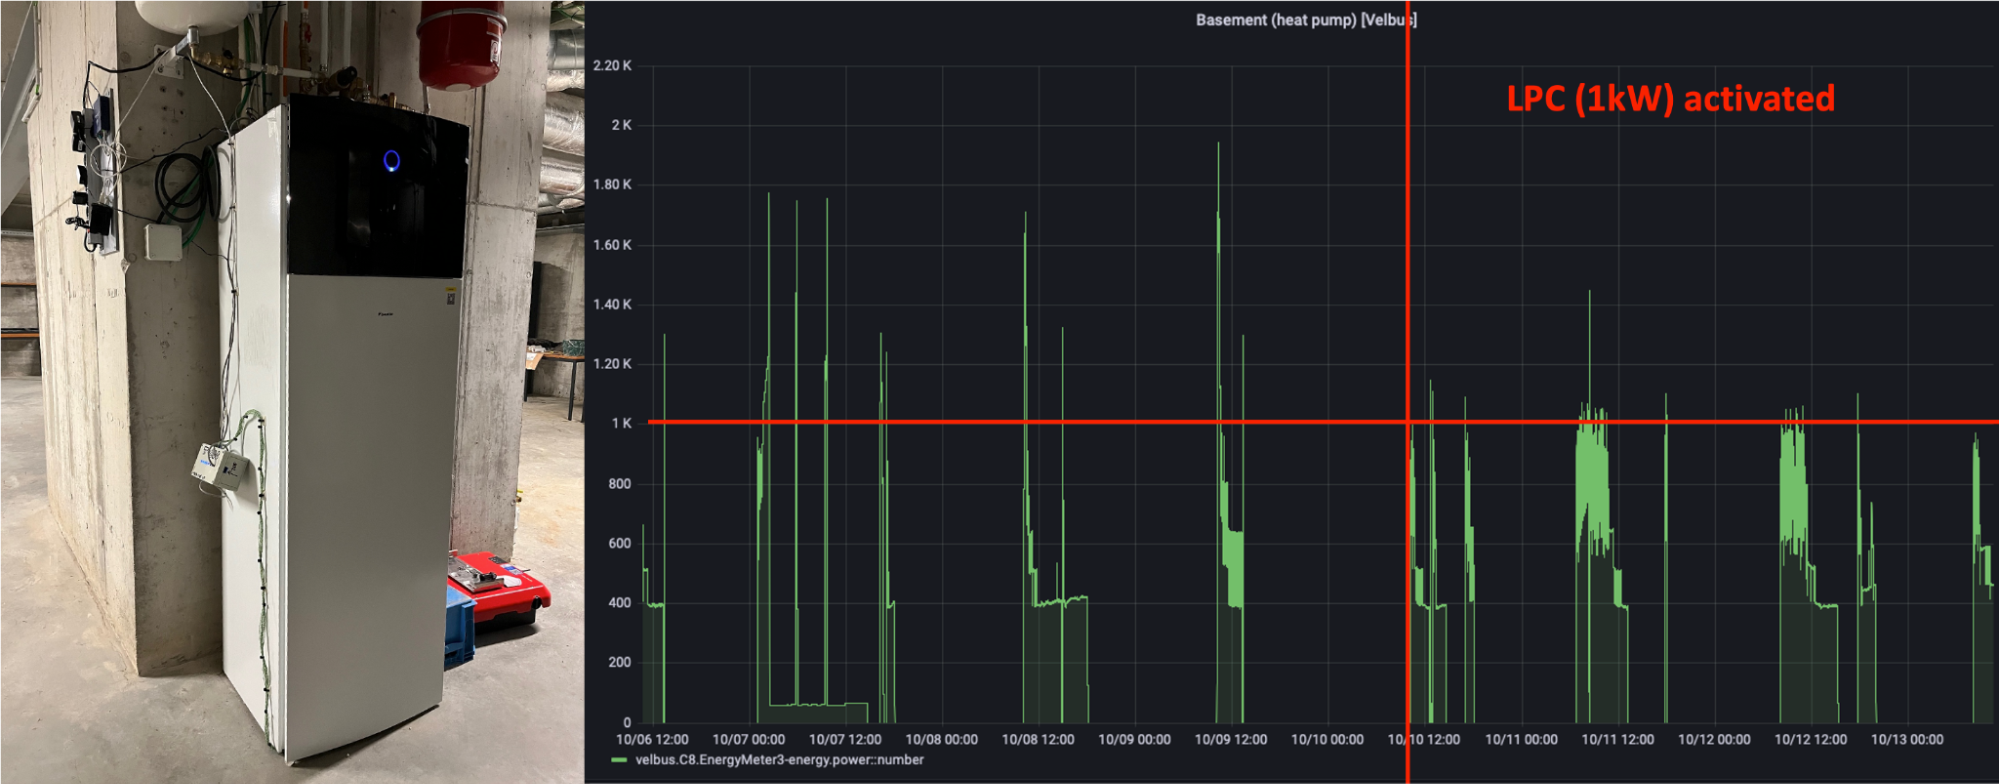Screen dimensions: 1999x784
Task: Click the blue glowing ring on the heat pump
Action: pyautogui.click(x=392, y=160)
